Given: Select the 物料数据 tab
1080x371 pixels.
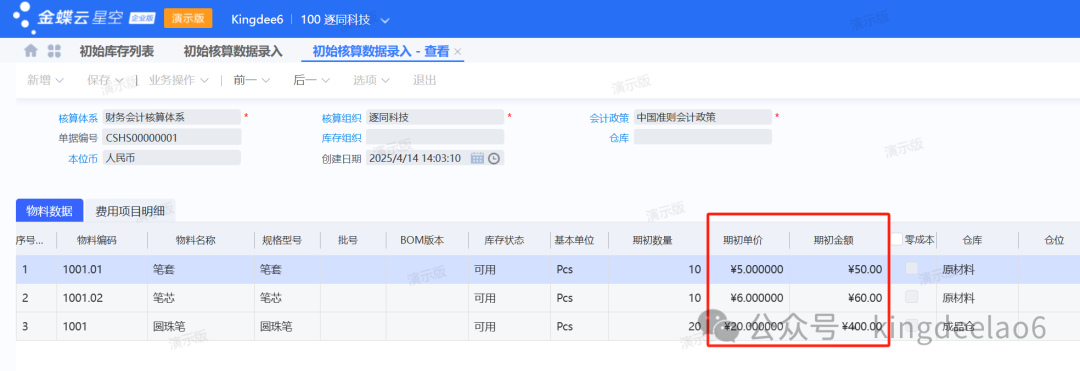Looking at the screenshot, I should 49,211.
